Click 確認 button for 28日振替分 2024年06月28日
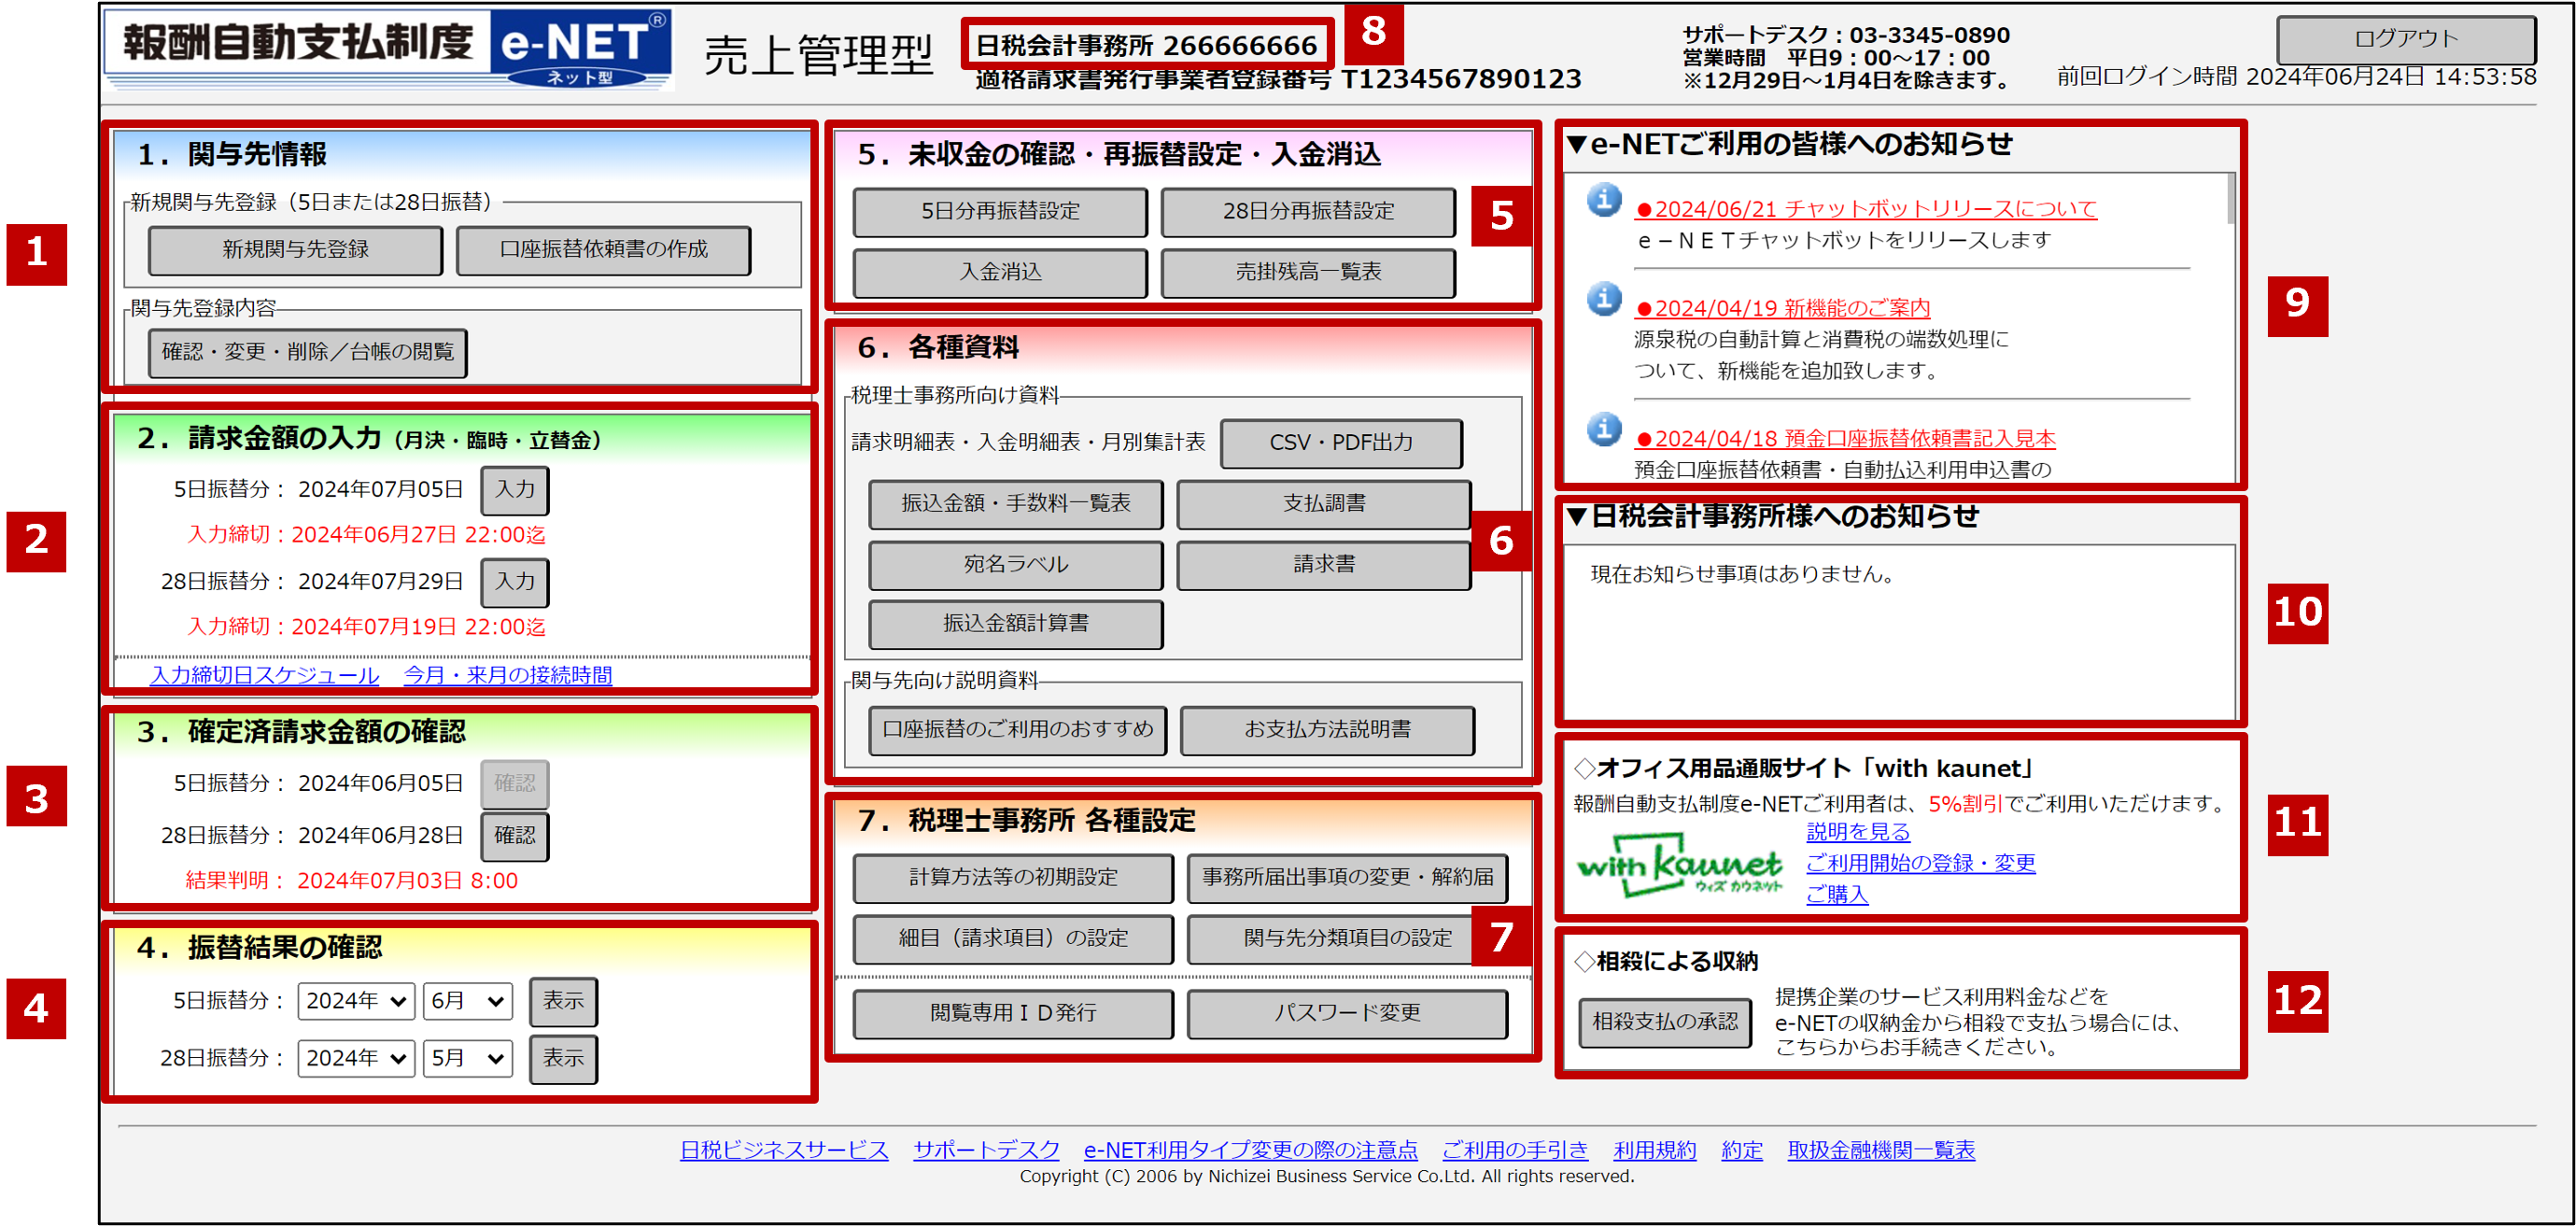The width and height of the screenshot is (2576, 1226). 514,835
